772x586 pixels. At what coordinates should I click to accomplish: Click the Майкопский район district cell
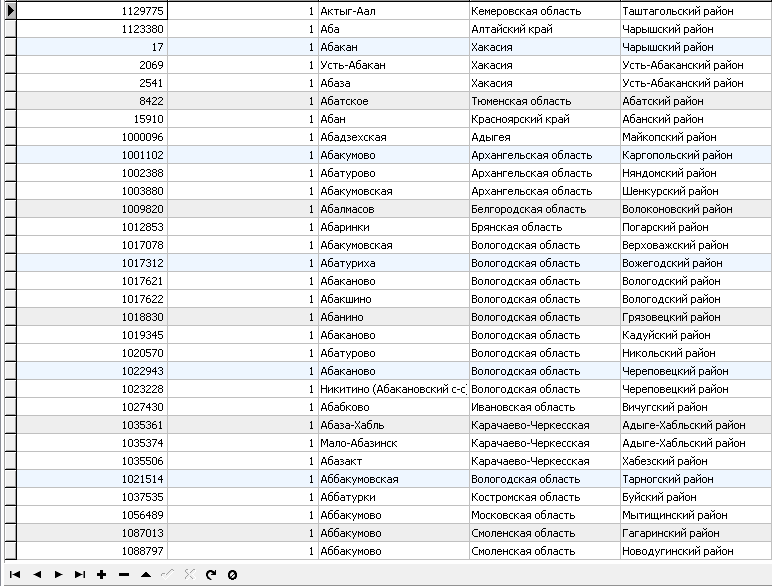click(x=694, y=137)
